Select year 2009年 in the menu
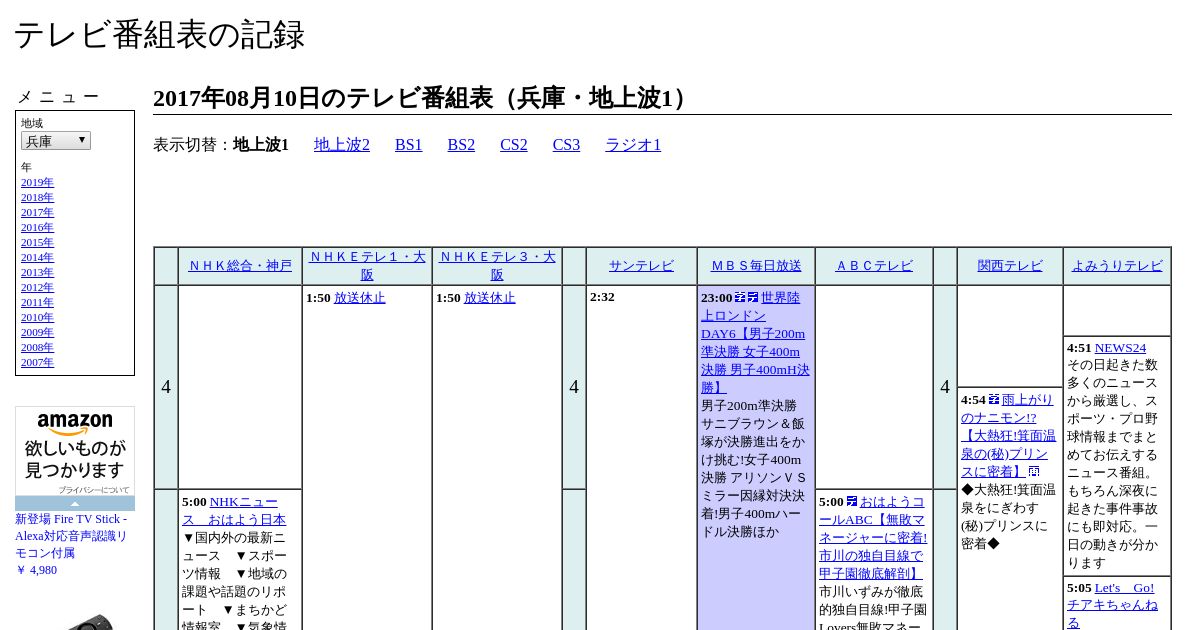The image size is (1200, 630). click(x=37, y=333)
